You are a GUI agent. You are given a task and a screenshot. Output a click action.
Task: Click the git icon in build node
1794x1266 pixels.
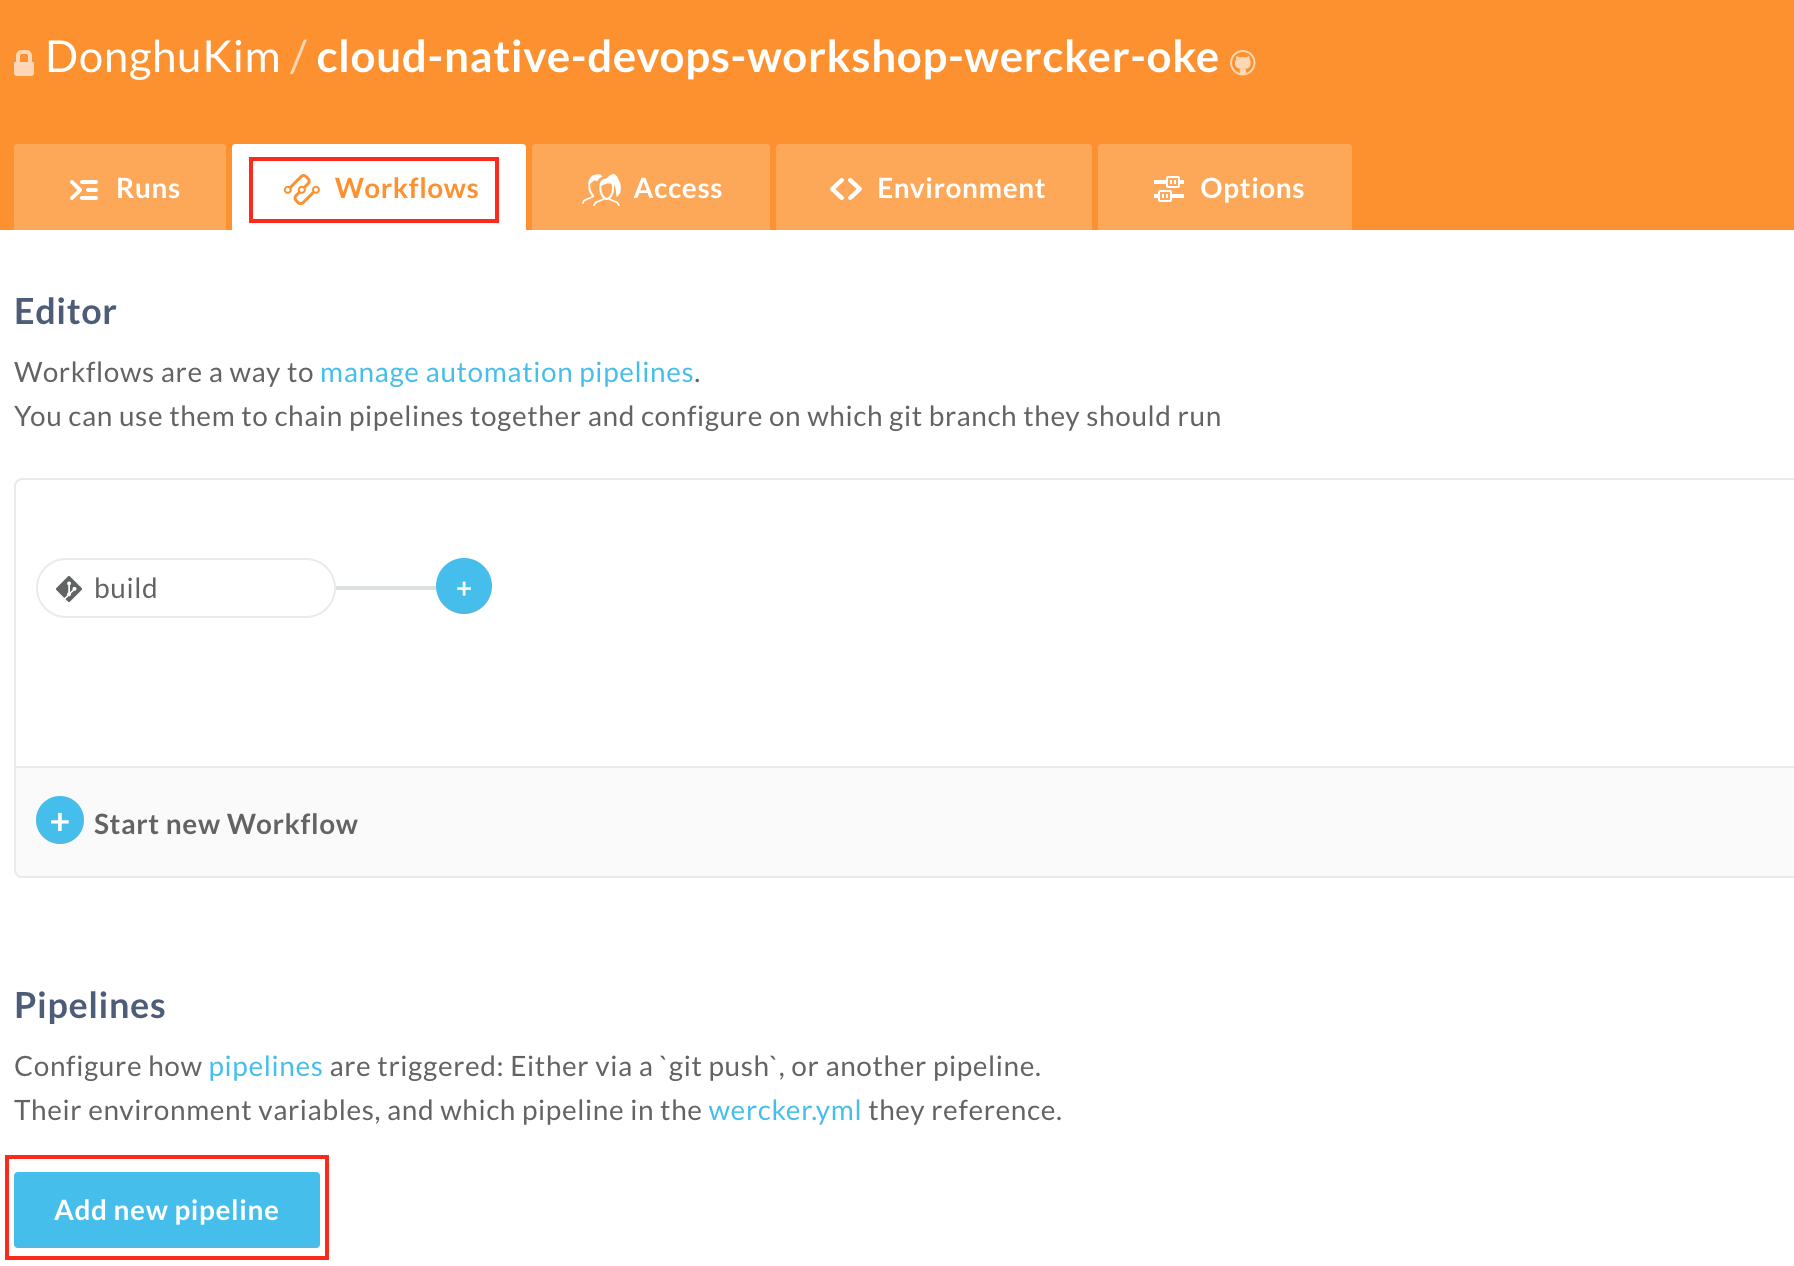69,588
